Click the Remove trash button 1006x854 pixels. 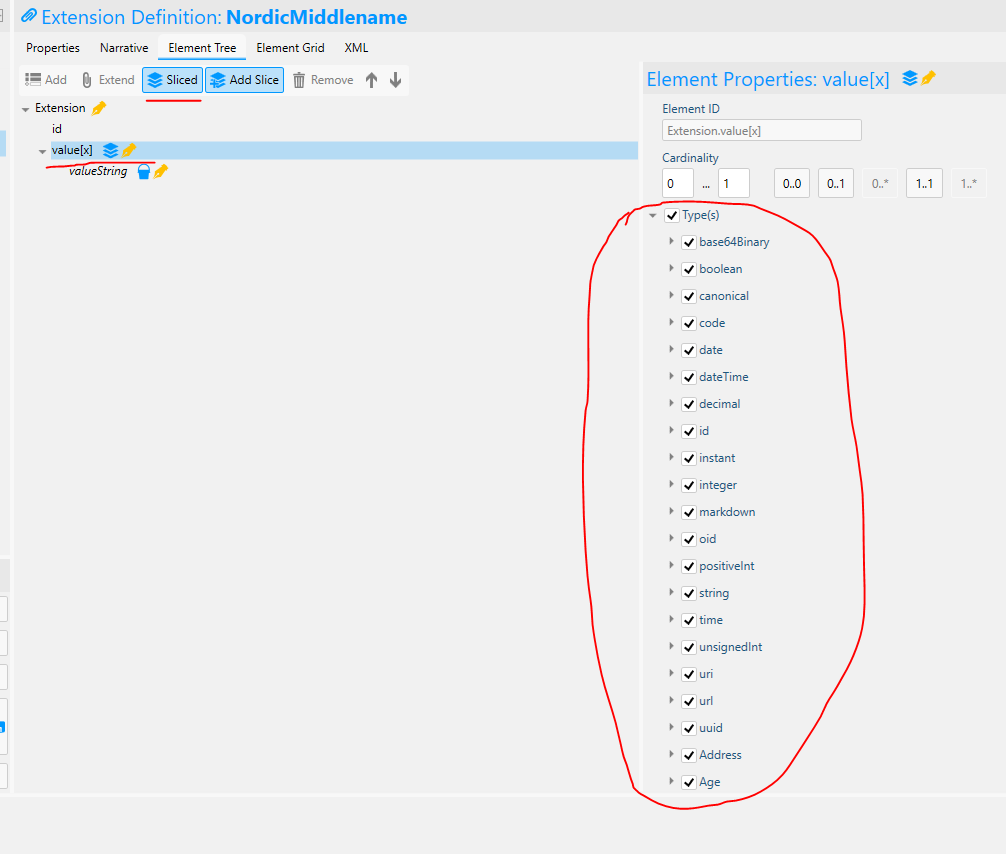[x=323, y=80]
